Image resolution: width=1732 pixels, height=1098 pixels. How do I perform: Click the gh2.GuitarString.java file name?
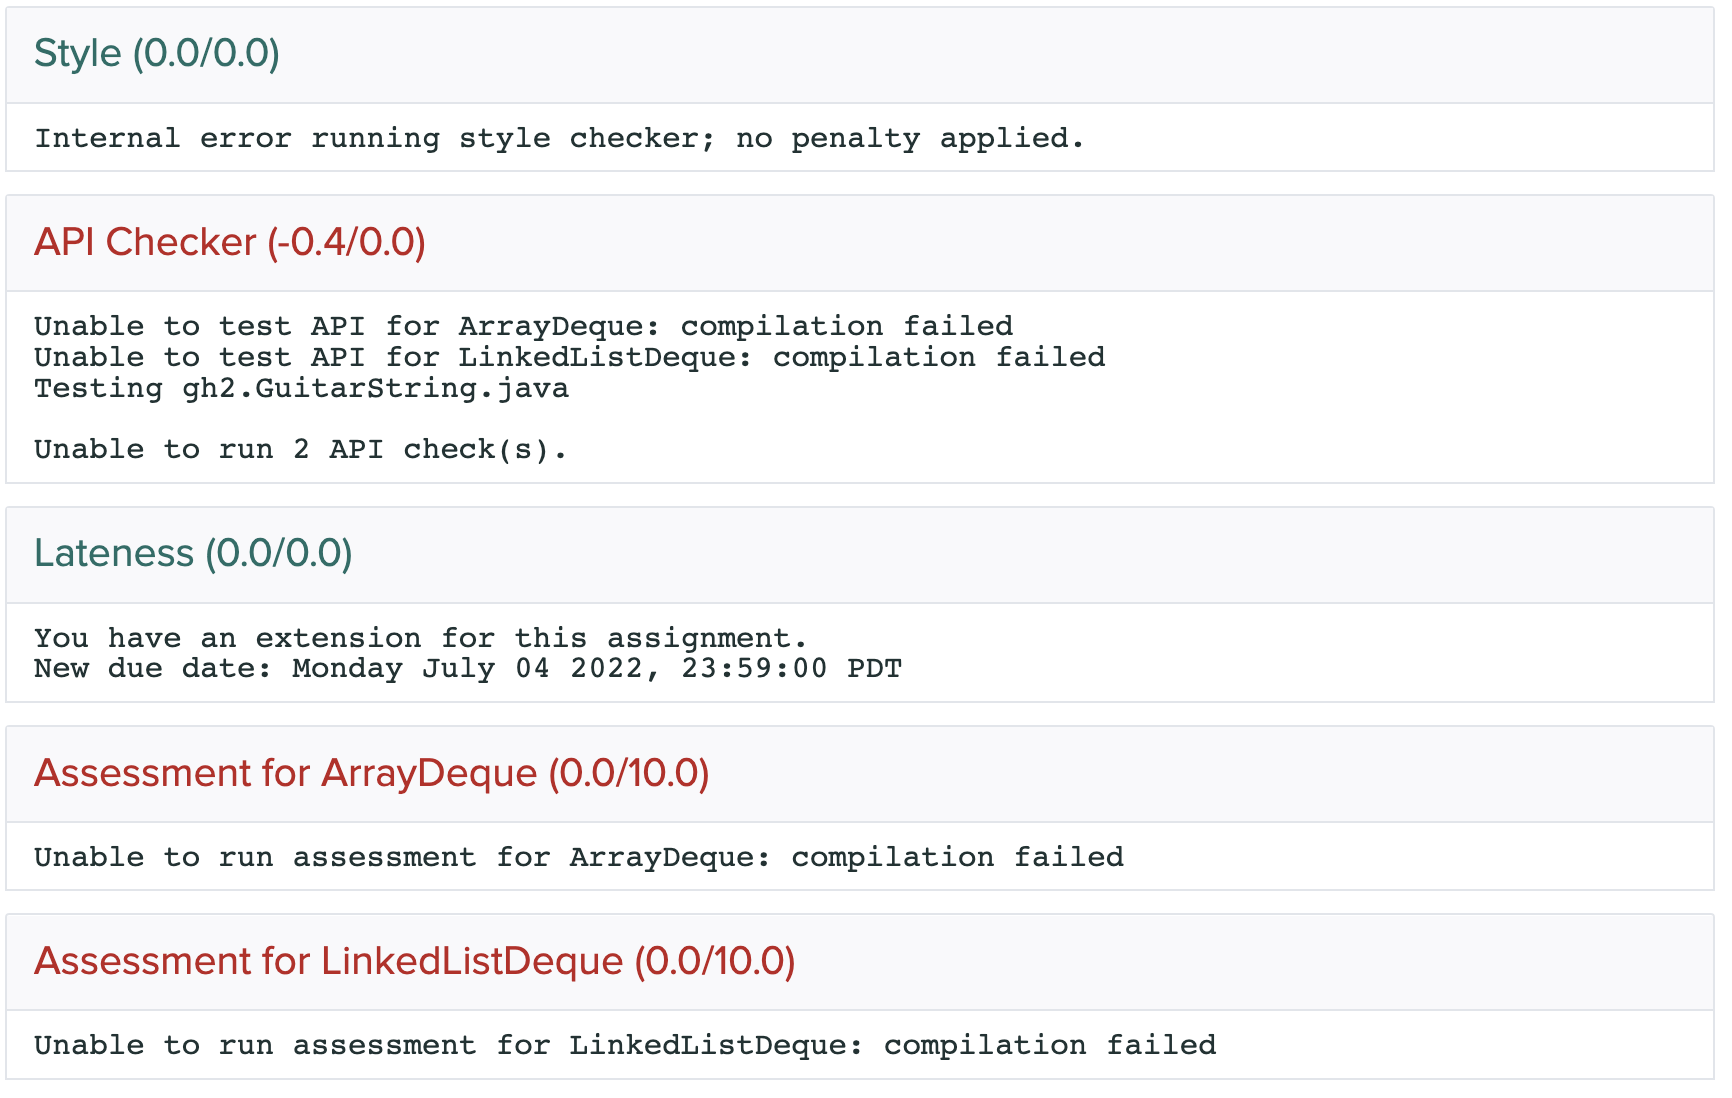pyautogui.click(x=375, y=388)
